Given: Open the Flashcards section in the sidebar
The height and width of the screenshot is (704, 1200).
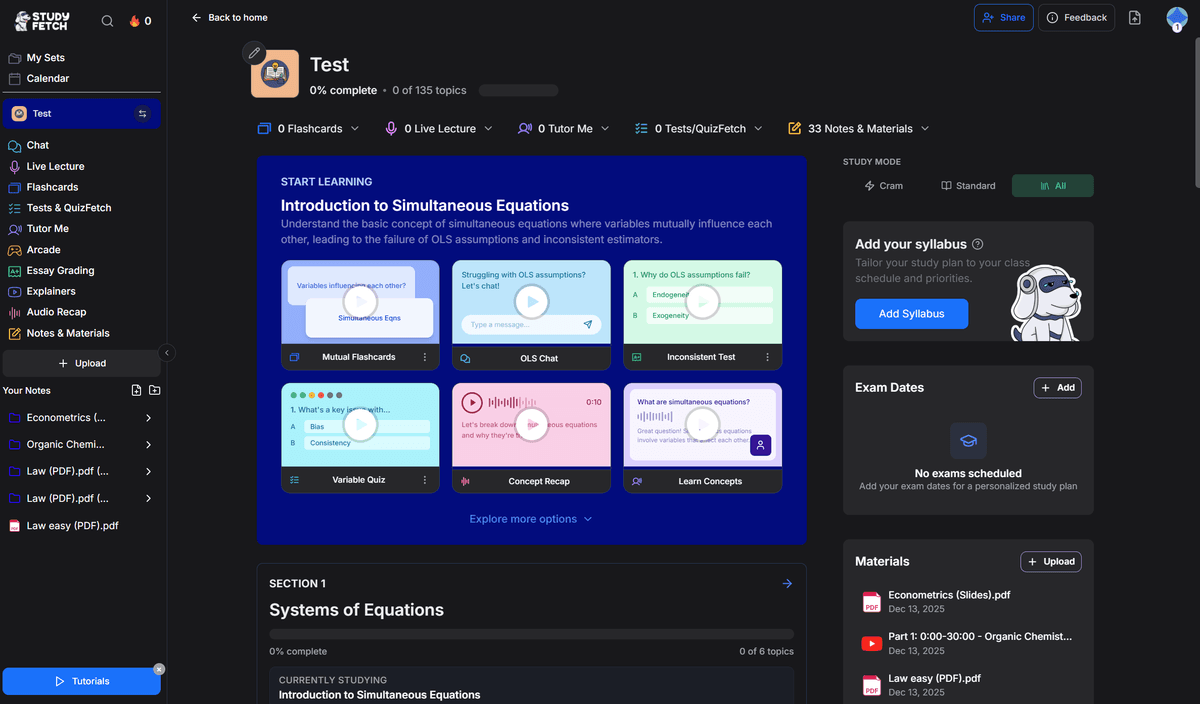Looking at the screenshot, I should (x=50, y=186).
